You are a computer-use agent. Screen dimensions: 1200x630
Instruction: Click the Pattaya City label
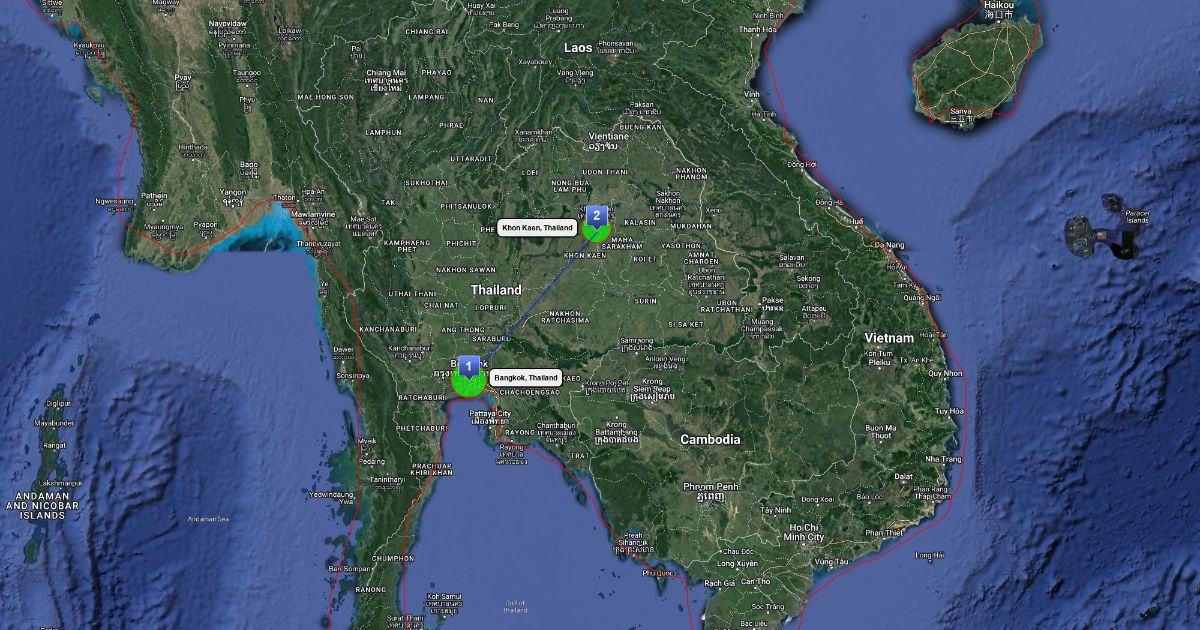click(490, 413)
